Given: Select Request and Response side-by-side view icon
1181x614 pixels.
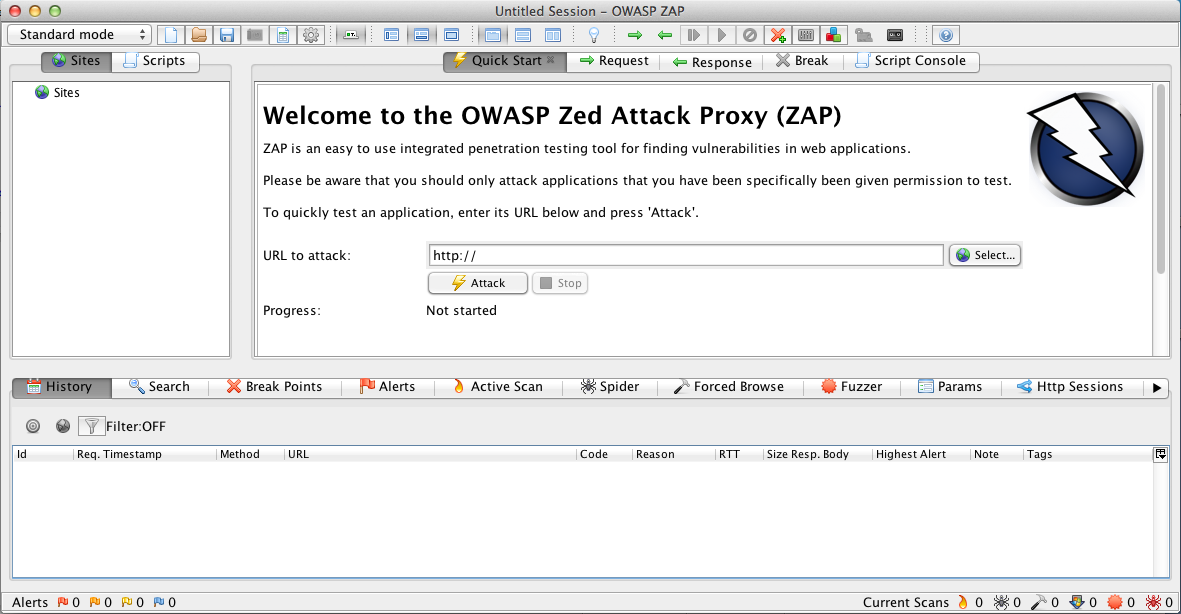Looking at the screenshot, I should (x=553, y=35).
